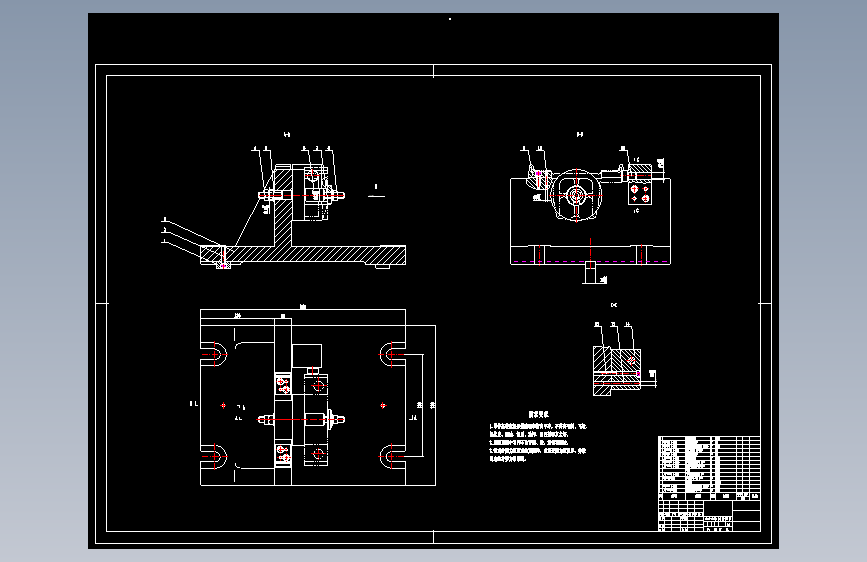Select the hatched base plate in section view
Screen dimensions: 867x562
coord(303,255)
